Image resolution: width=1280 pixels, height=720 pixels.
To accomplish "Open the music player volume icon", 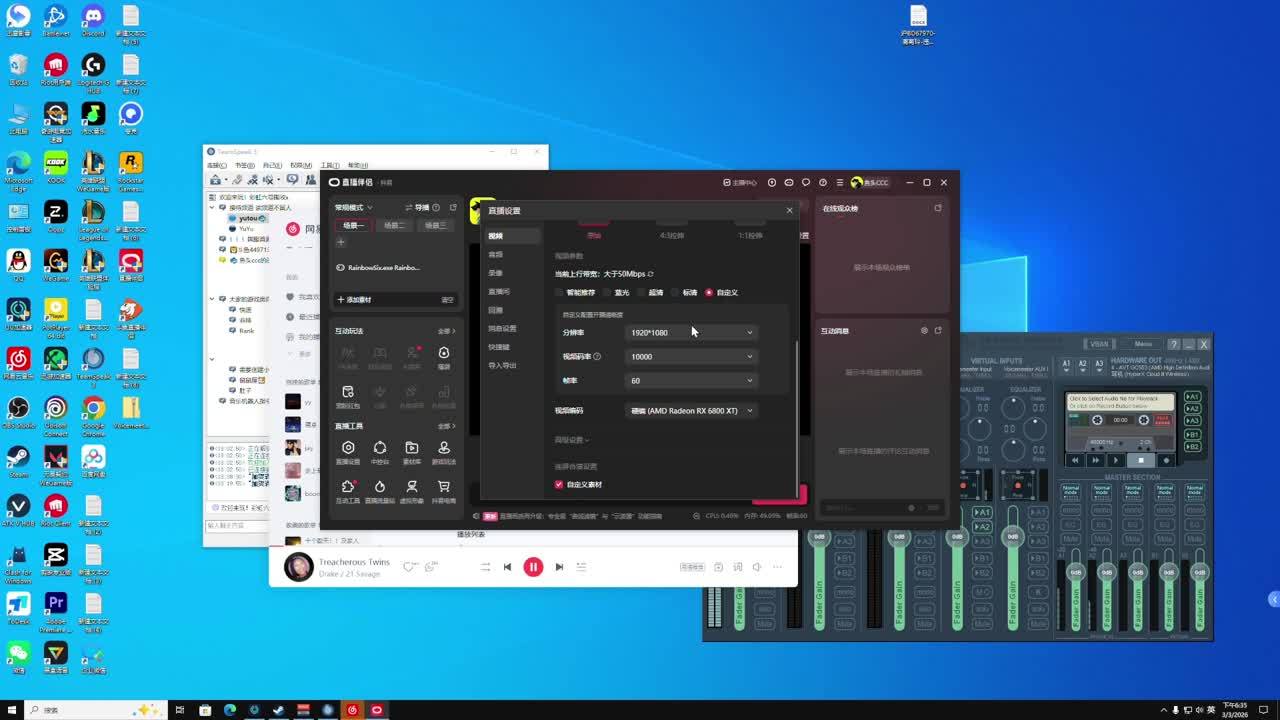I will coord(756,567).
